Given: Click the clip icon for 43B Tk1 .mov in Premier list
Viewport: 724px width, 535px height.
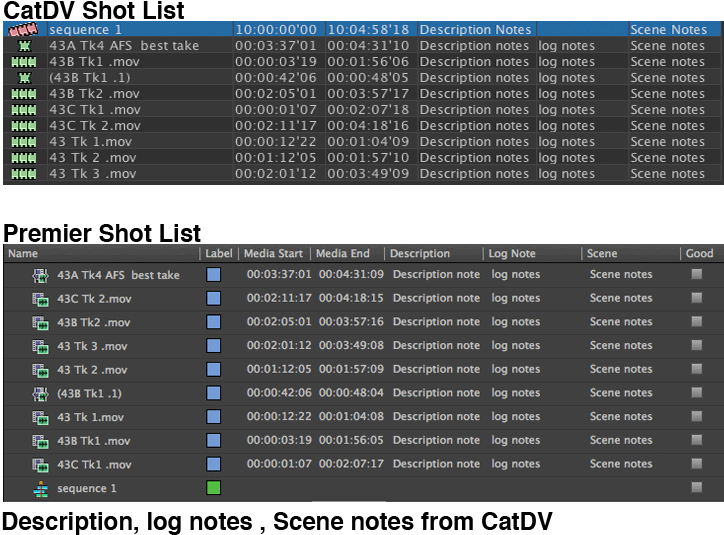Looking at the screenshot, I should 40,441.
